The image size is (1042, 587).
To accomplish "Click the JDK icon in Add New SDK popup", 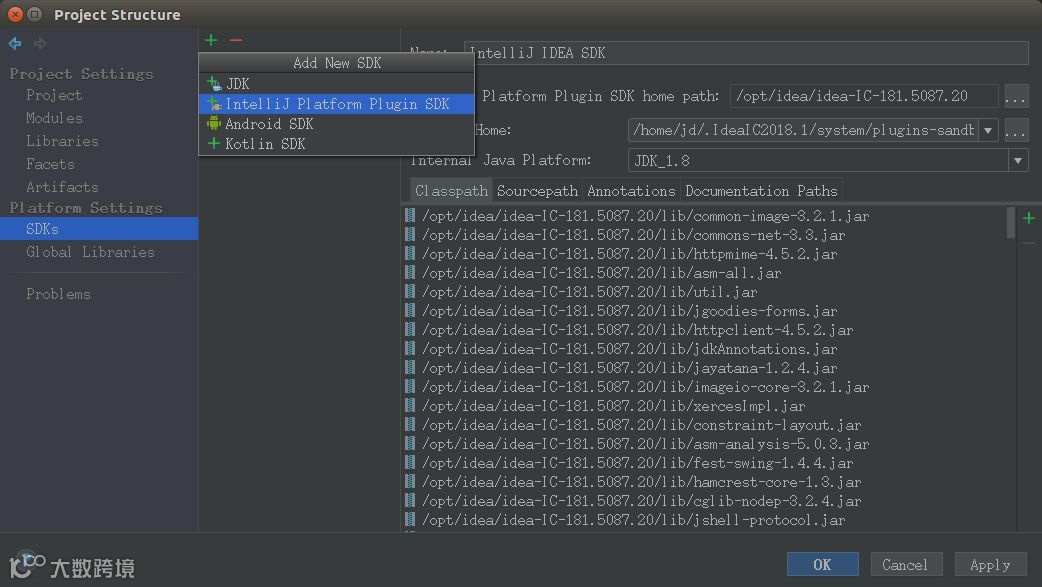I will [214, 84].
